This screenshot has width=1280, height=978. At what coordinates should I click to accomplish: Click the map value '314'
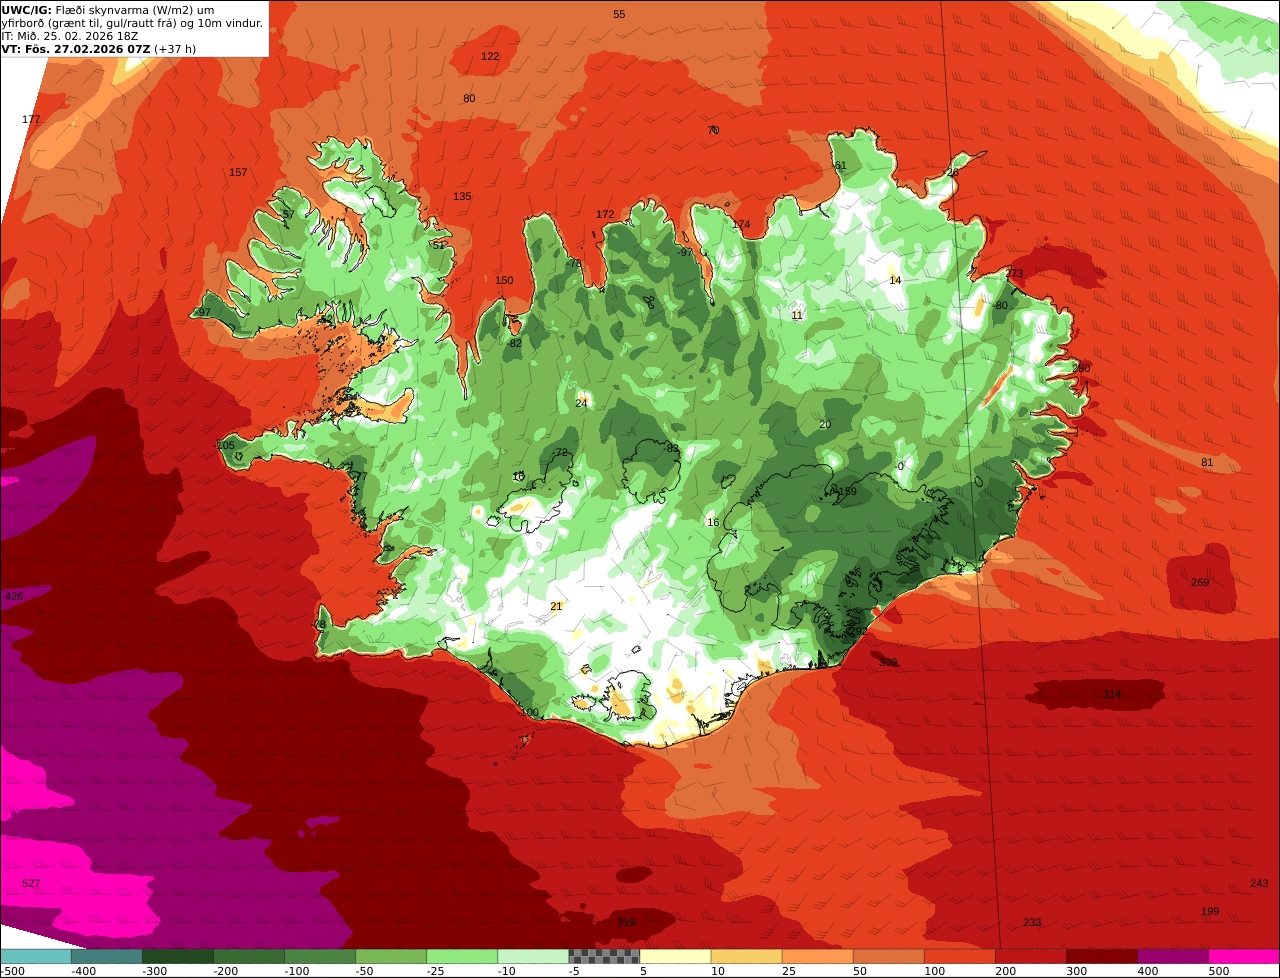[1112, 694]
